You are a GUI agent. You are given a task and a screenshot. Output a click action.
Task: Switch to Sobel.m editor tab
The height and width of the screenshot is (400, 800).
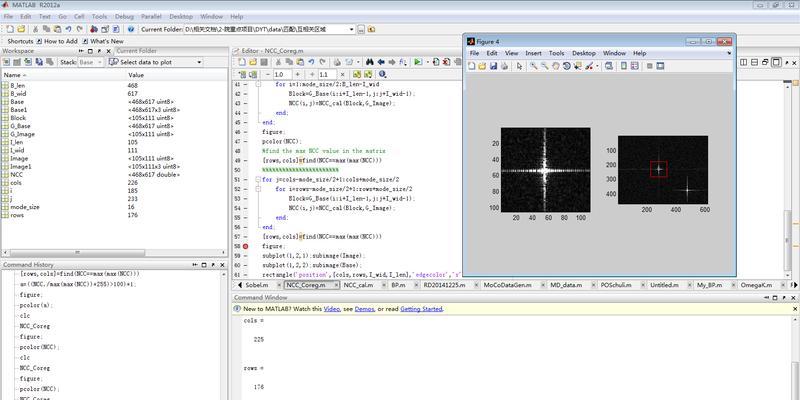pyautogui.click(x=256, y=285)
